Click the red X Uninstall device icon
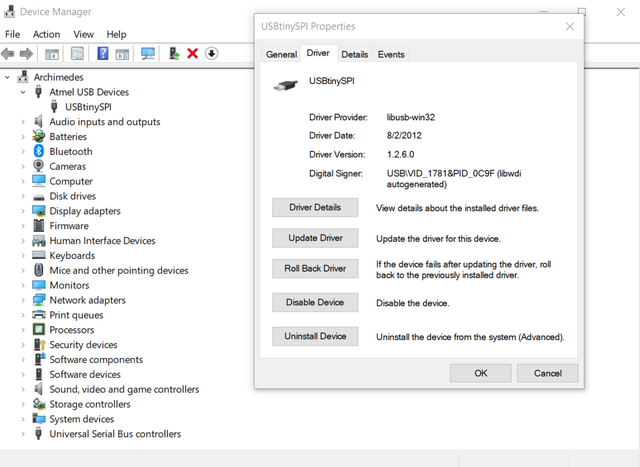This screenshot has height=467, width=640. [x=192, y=53]
